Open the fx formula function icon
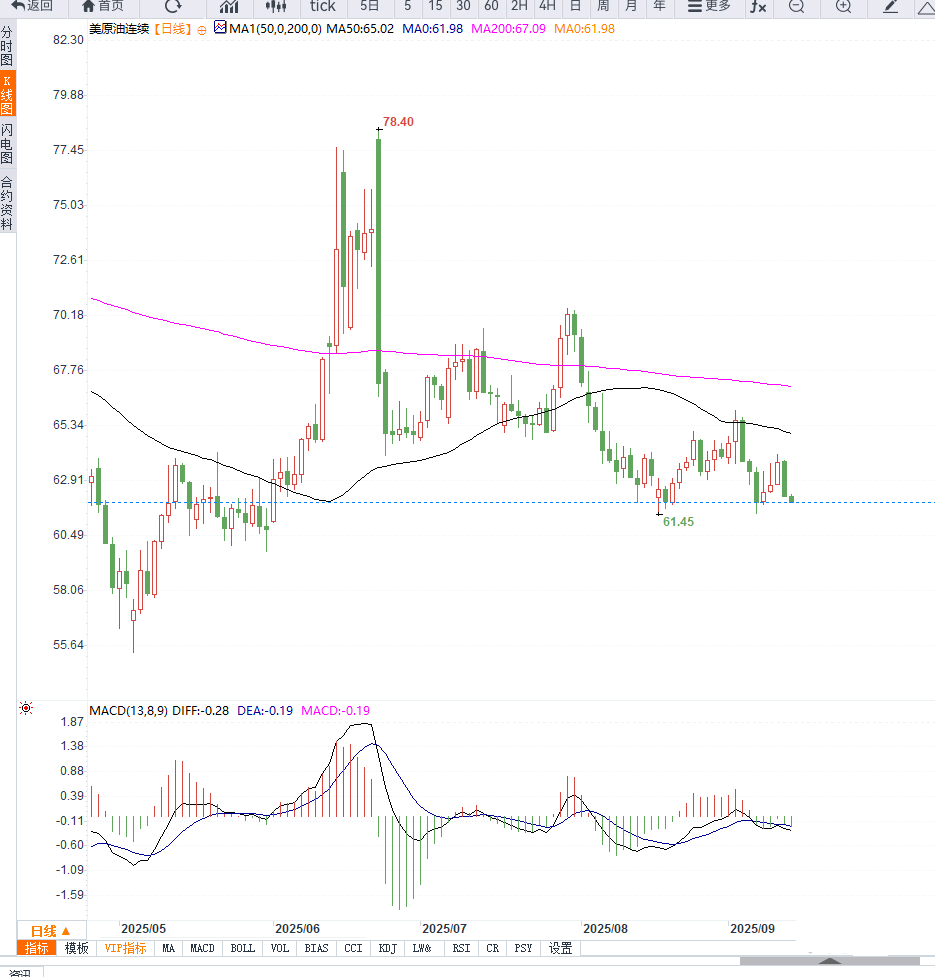Screen dimensions: 935x977 pyautogui.click(x=759, y=6)
